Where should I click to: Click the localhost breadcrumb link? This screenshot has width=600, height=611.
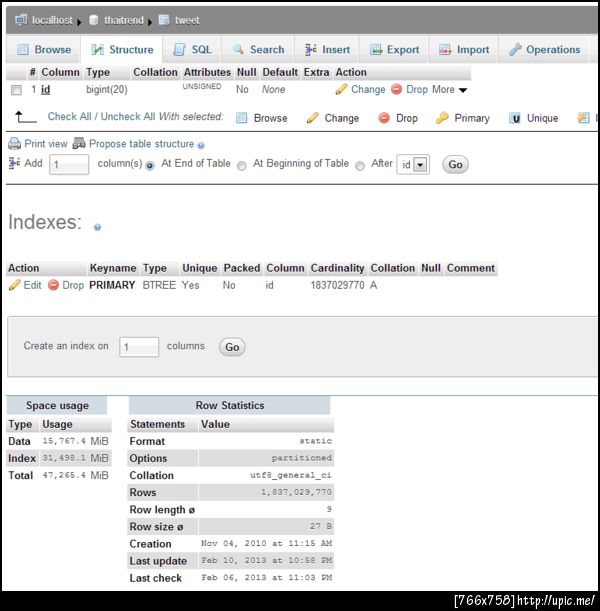point(52,20)
